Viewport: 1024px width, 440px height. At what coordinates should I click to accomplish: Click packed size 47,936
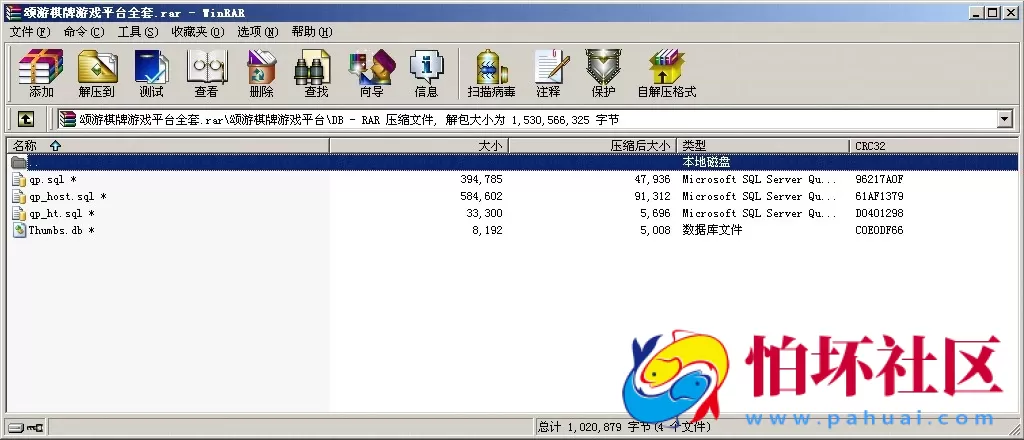(653, 180)
